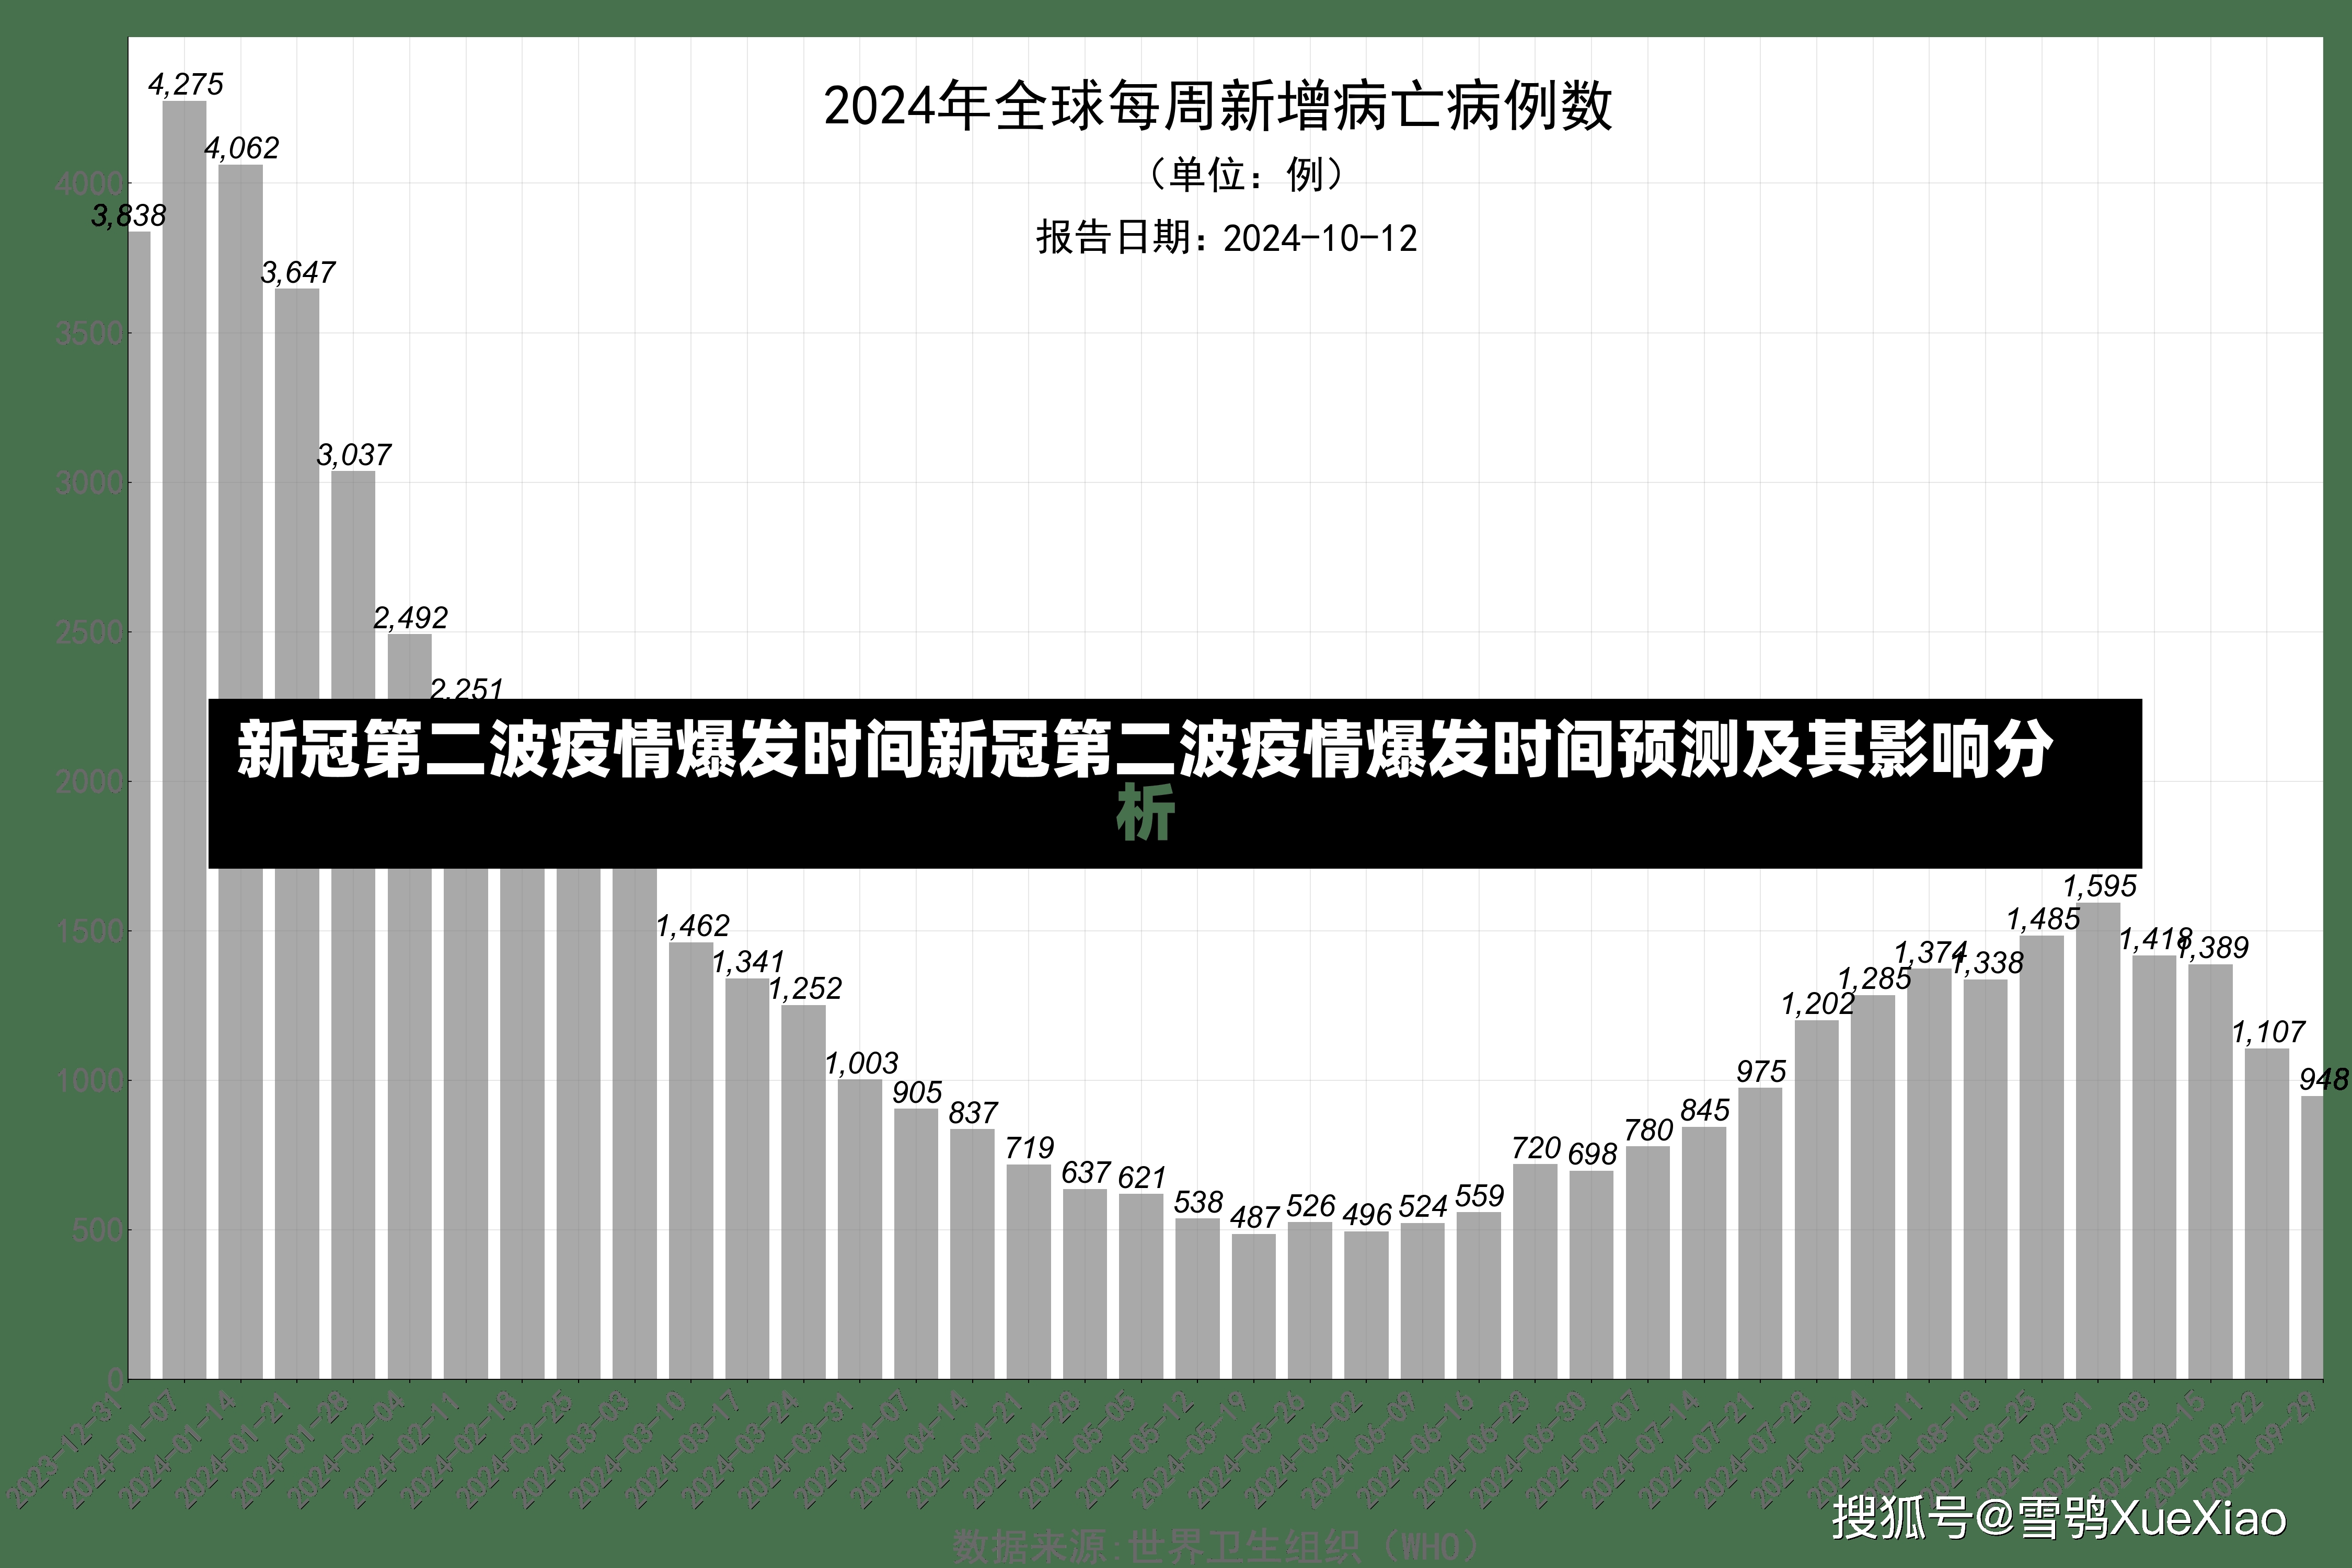
Task: Click the bar value label "3,647"
Action: 298,272
